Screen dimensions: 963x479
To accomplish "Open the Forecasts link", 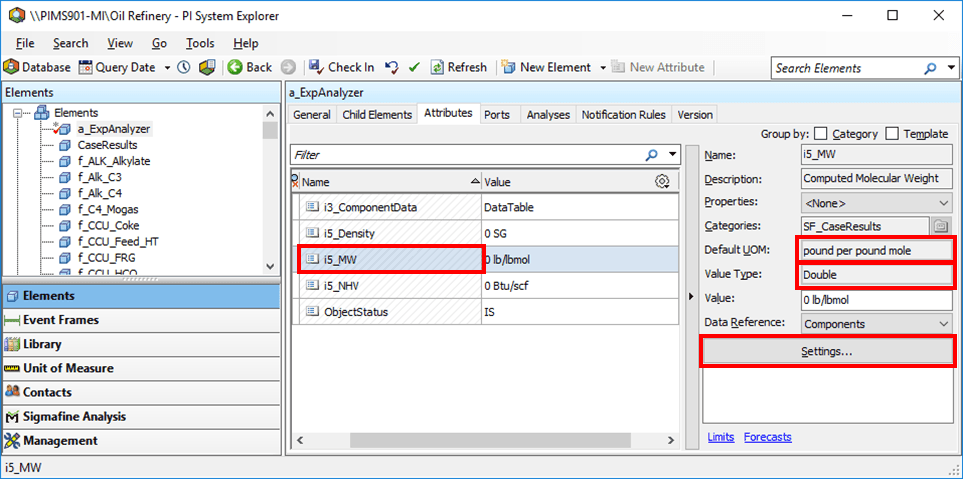I will point(768,437).
